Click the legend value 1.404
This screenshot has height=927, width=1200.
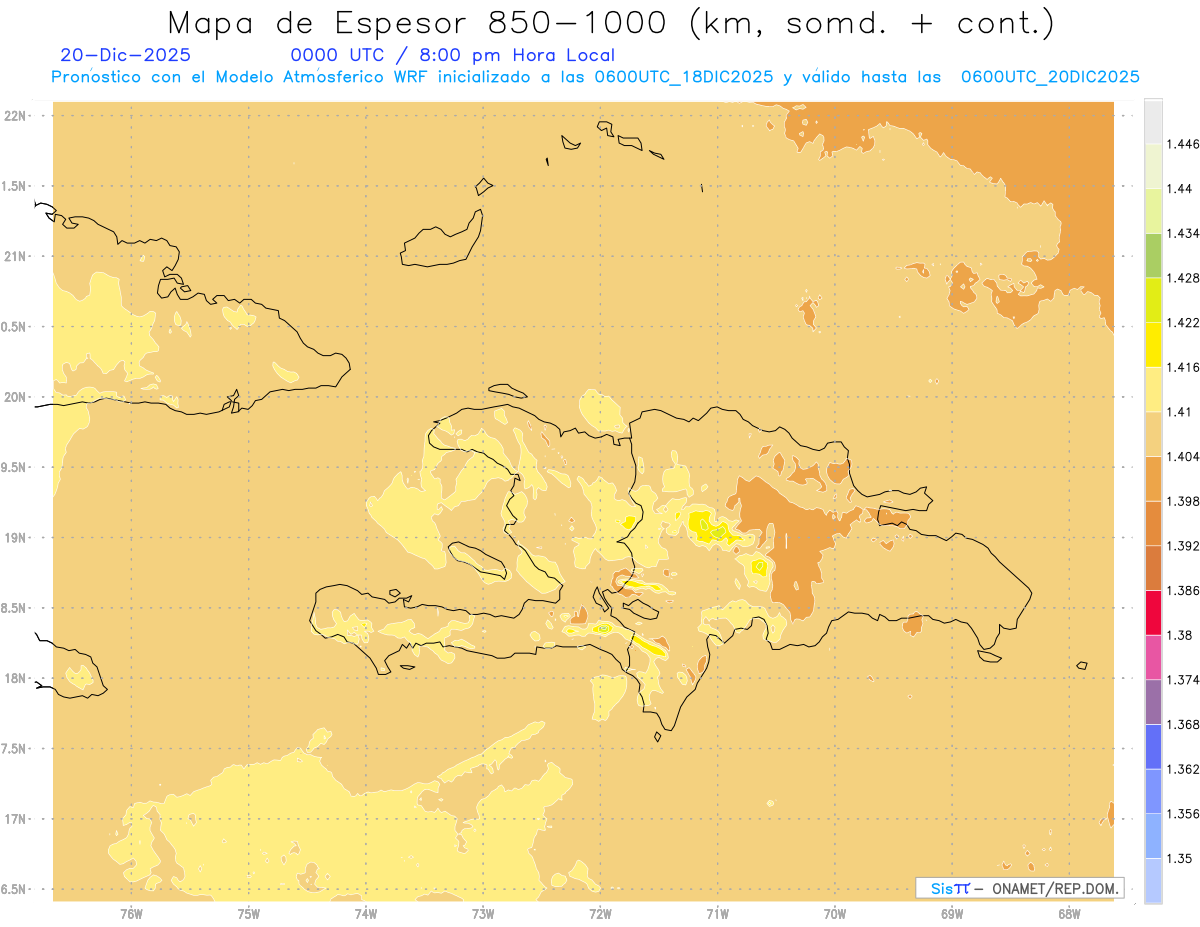click(x=1183, y=456)
